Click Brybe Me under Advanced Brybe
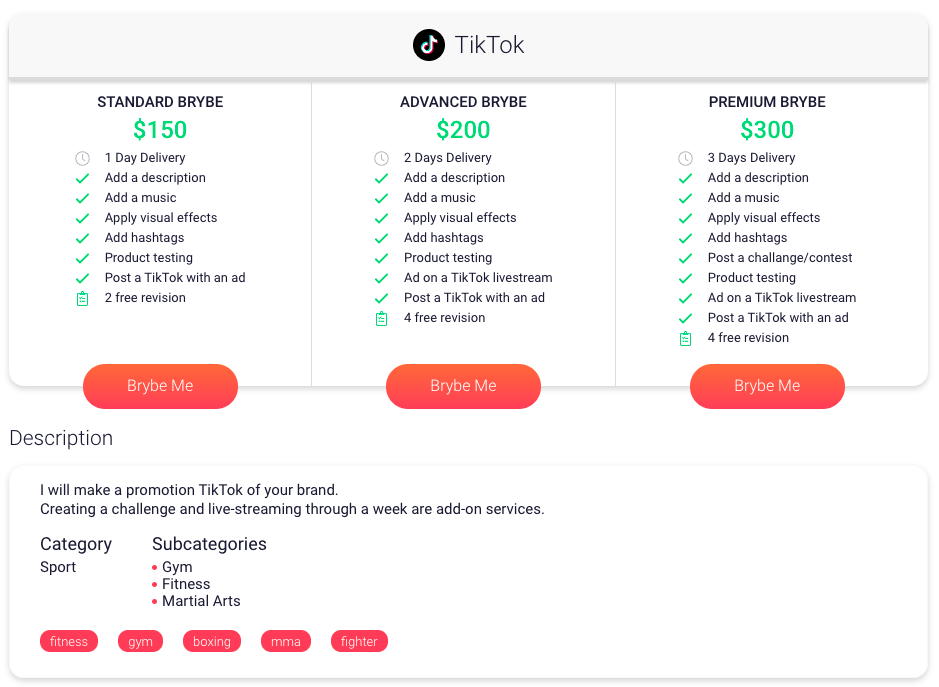Image resolution: width=939 pixels, height=687 pixels. [464, 386]
